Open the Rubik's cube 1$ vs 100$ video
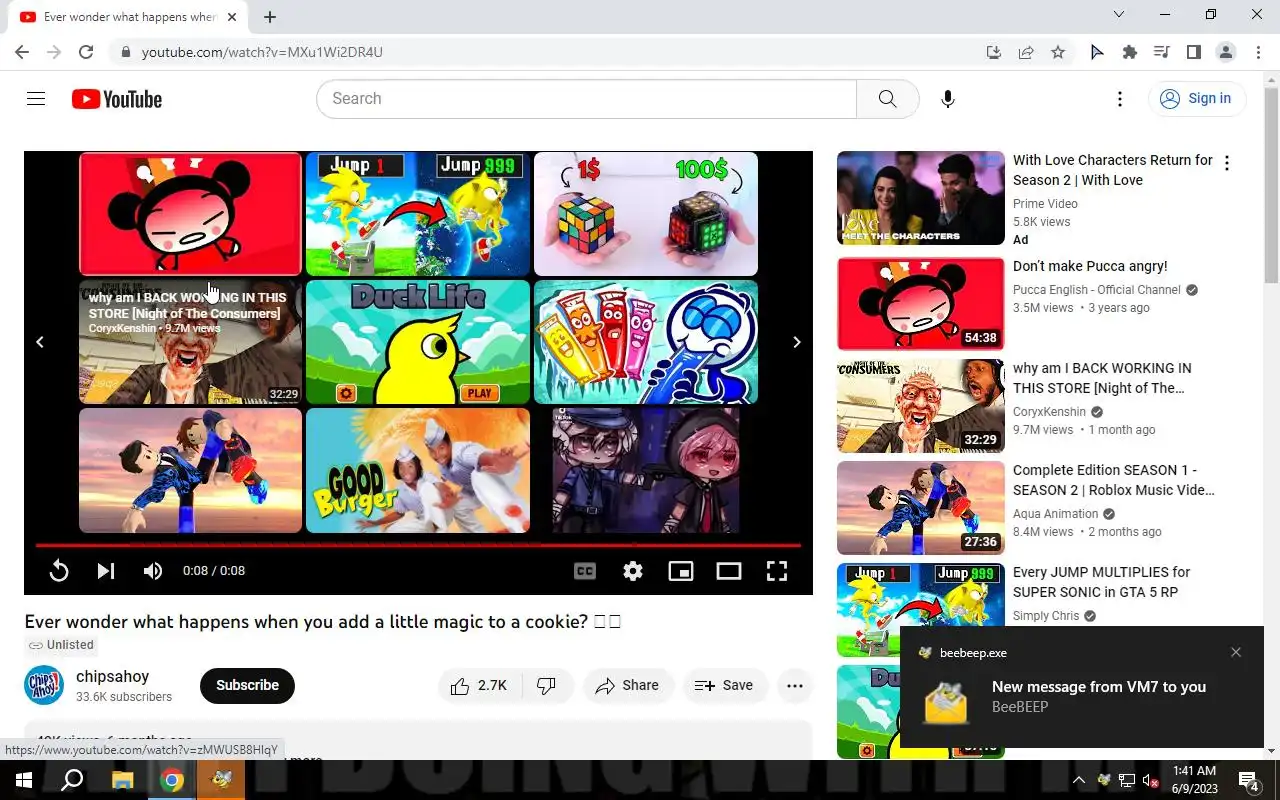1280x800 pixels. pyautogui.click(x=646, y=214)
